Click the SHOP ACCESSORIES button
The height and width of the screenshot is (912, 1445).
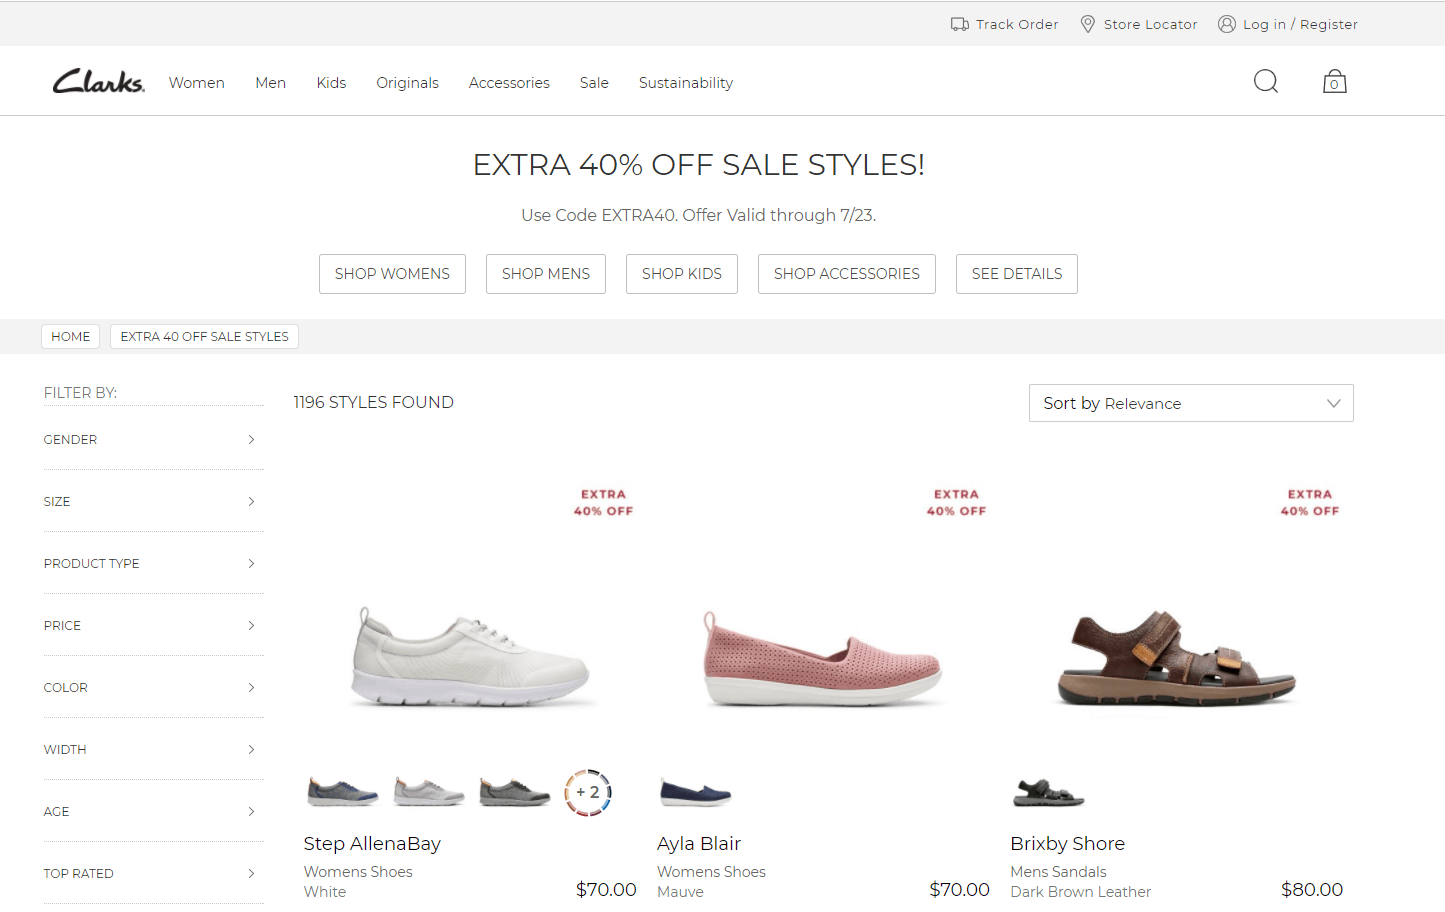click(x=847, y=274)
